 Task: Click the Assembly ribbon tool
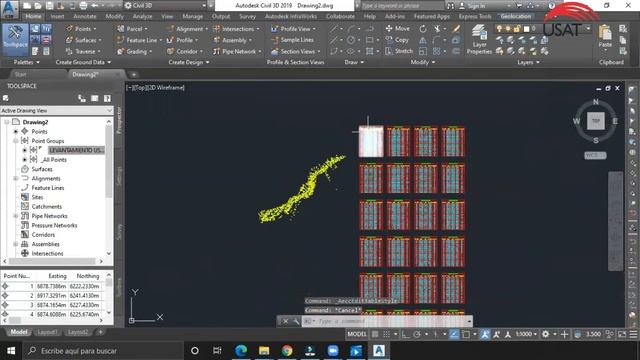pyautogui.click(x=232, y=40)
